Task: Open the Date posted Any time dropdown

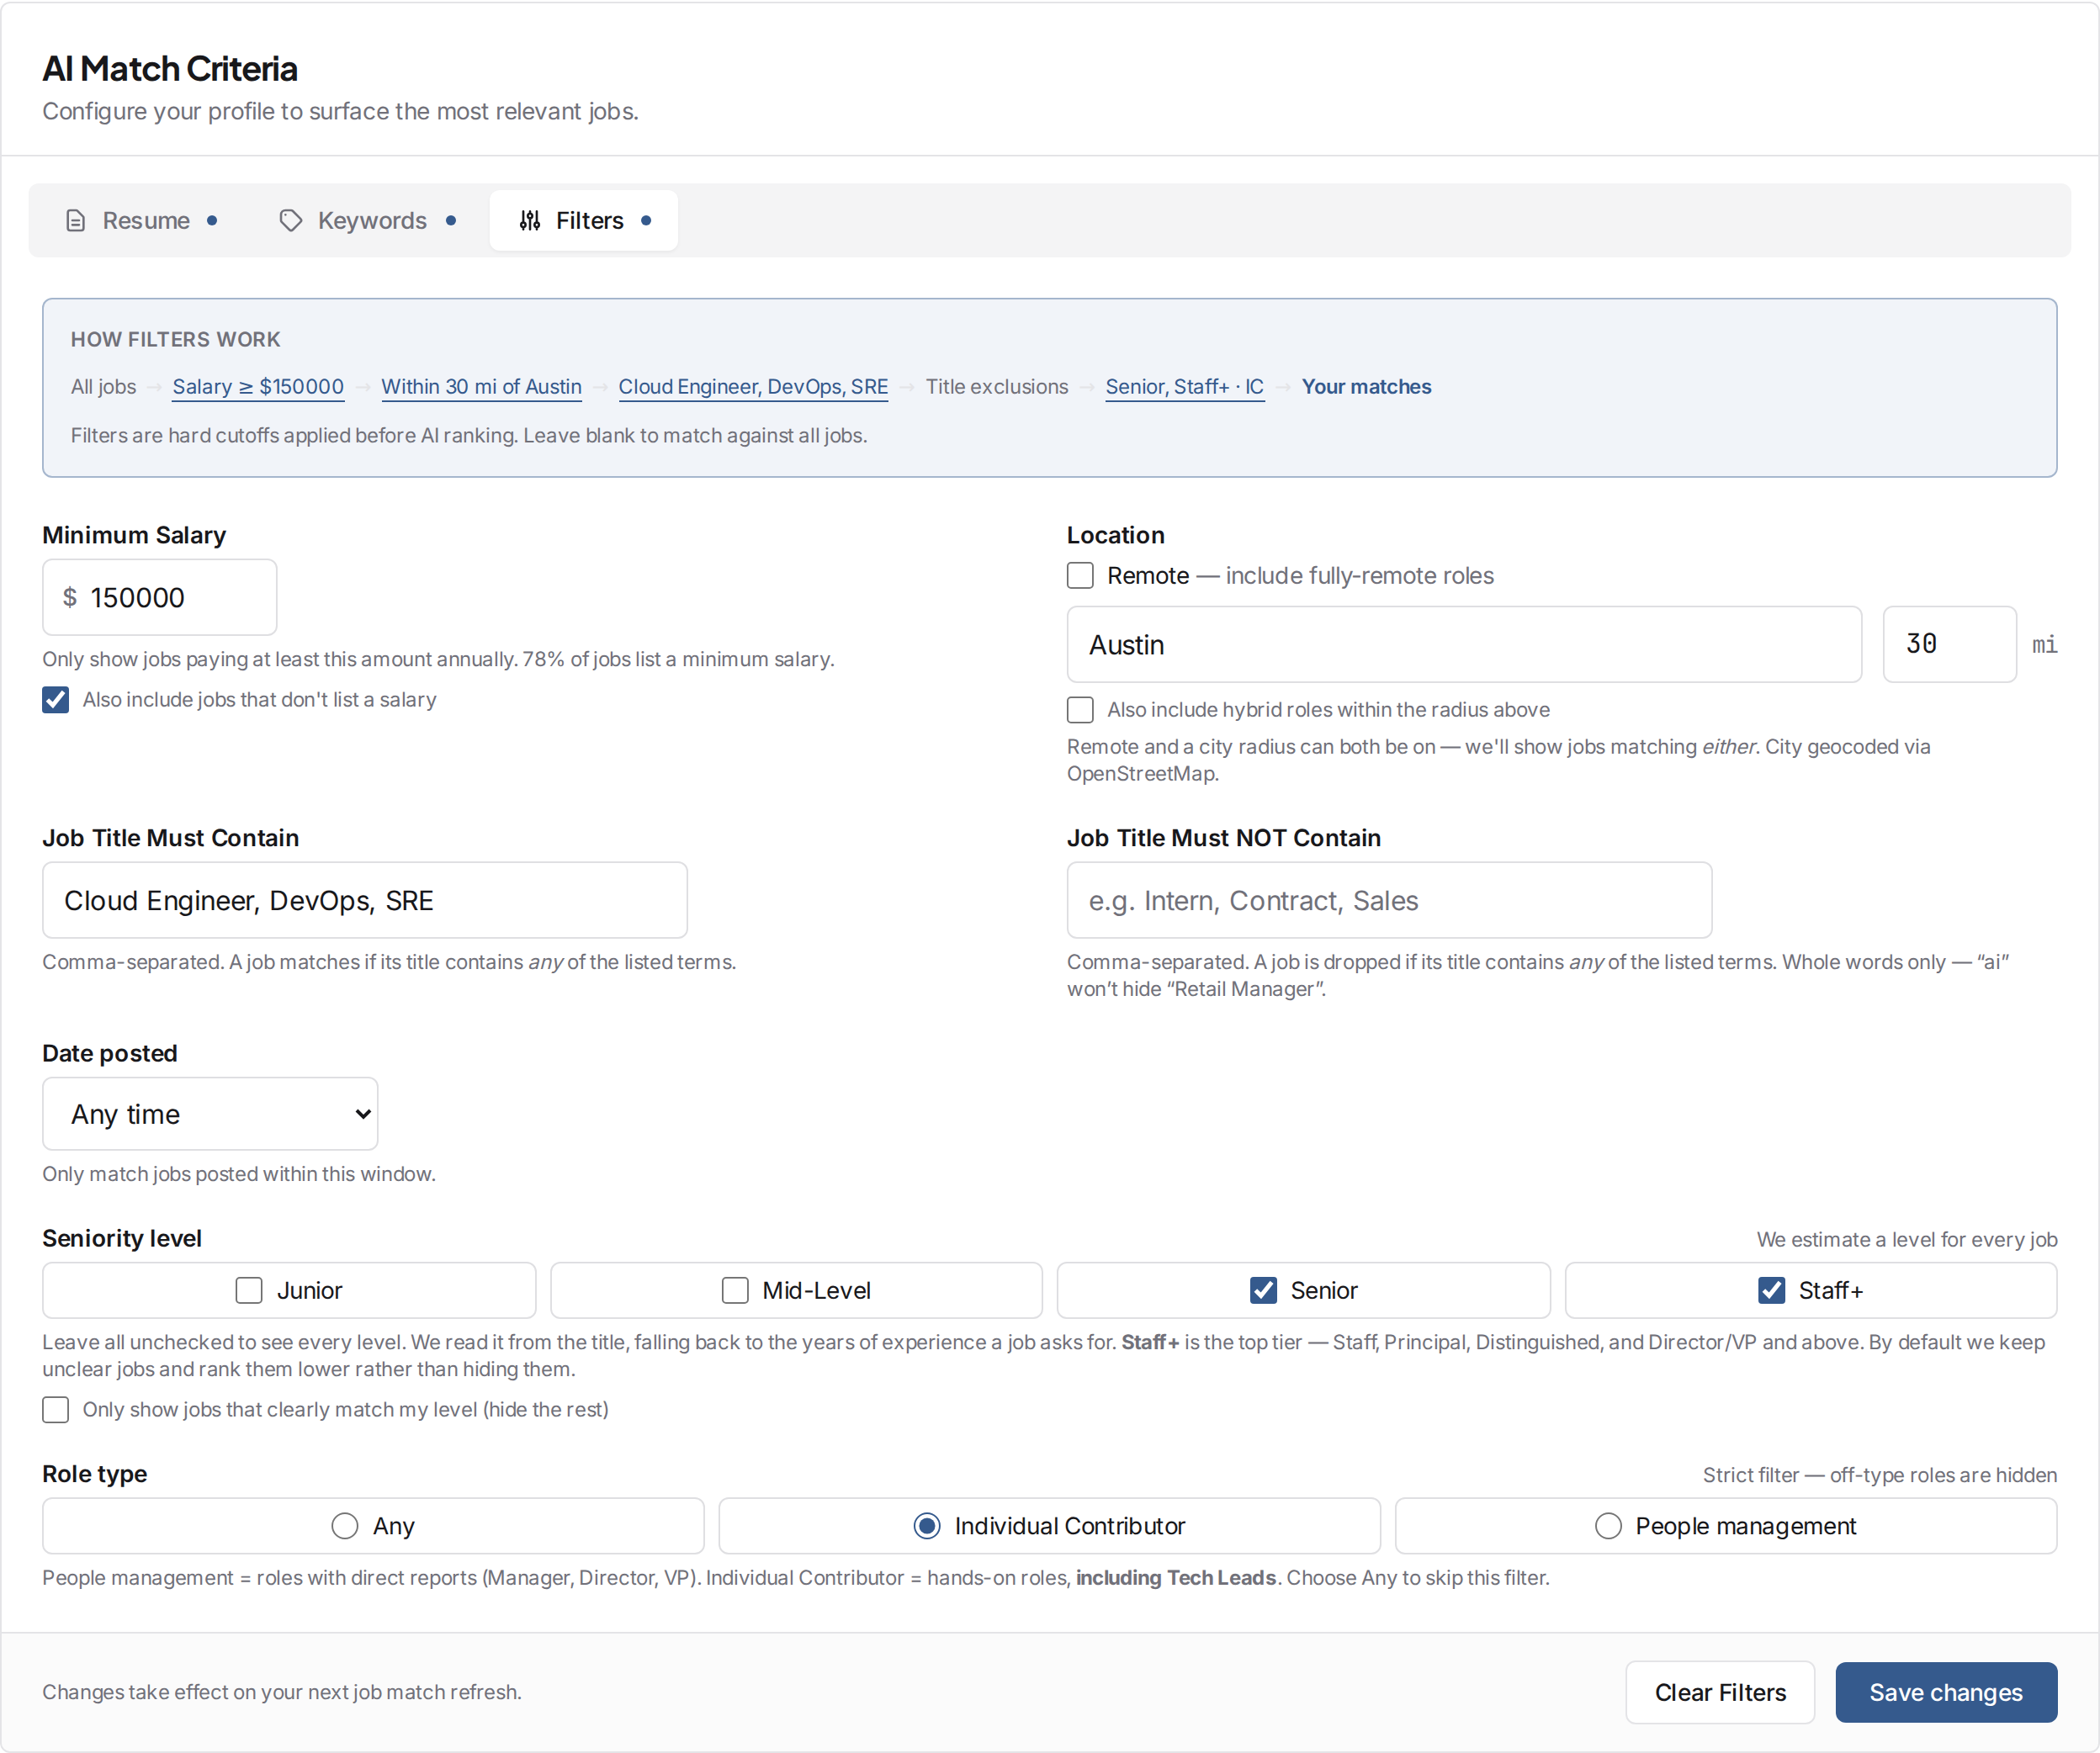Action: [210, 1114]
